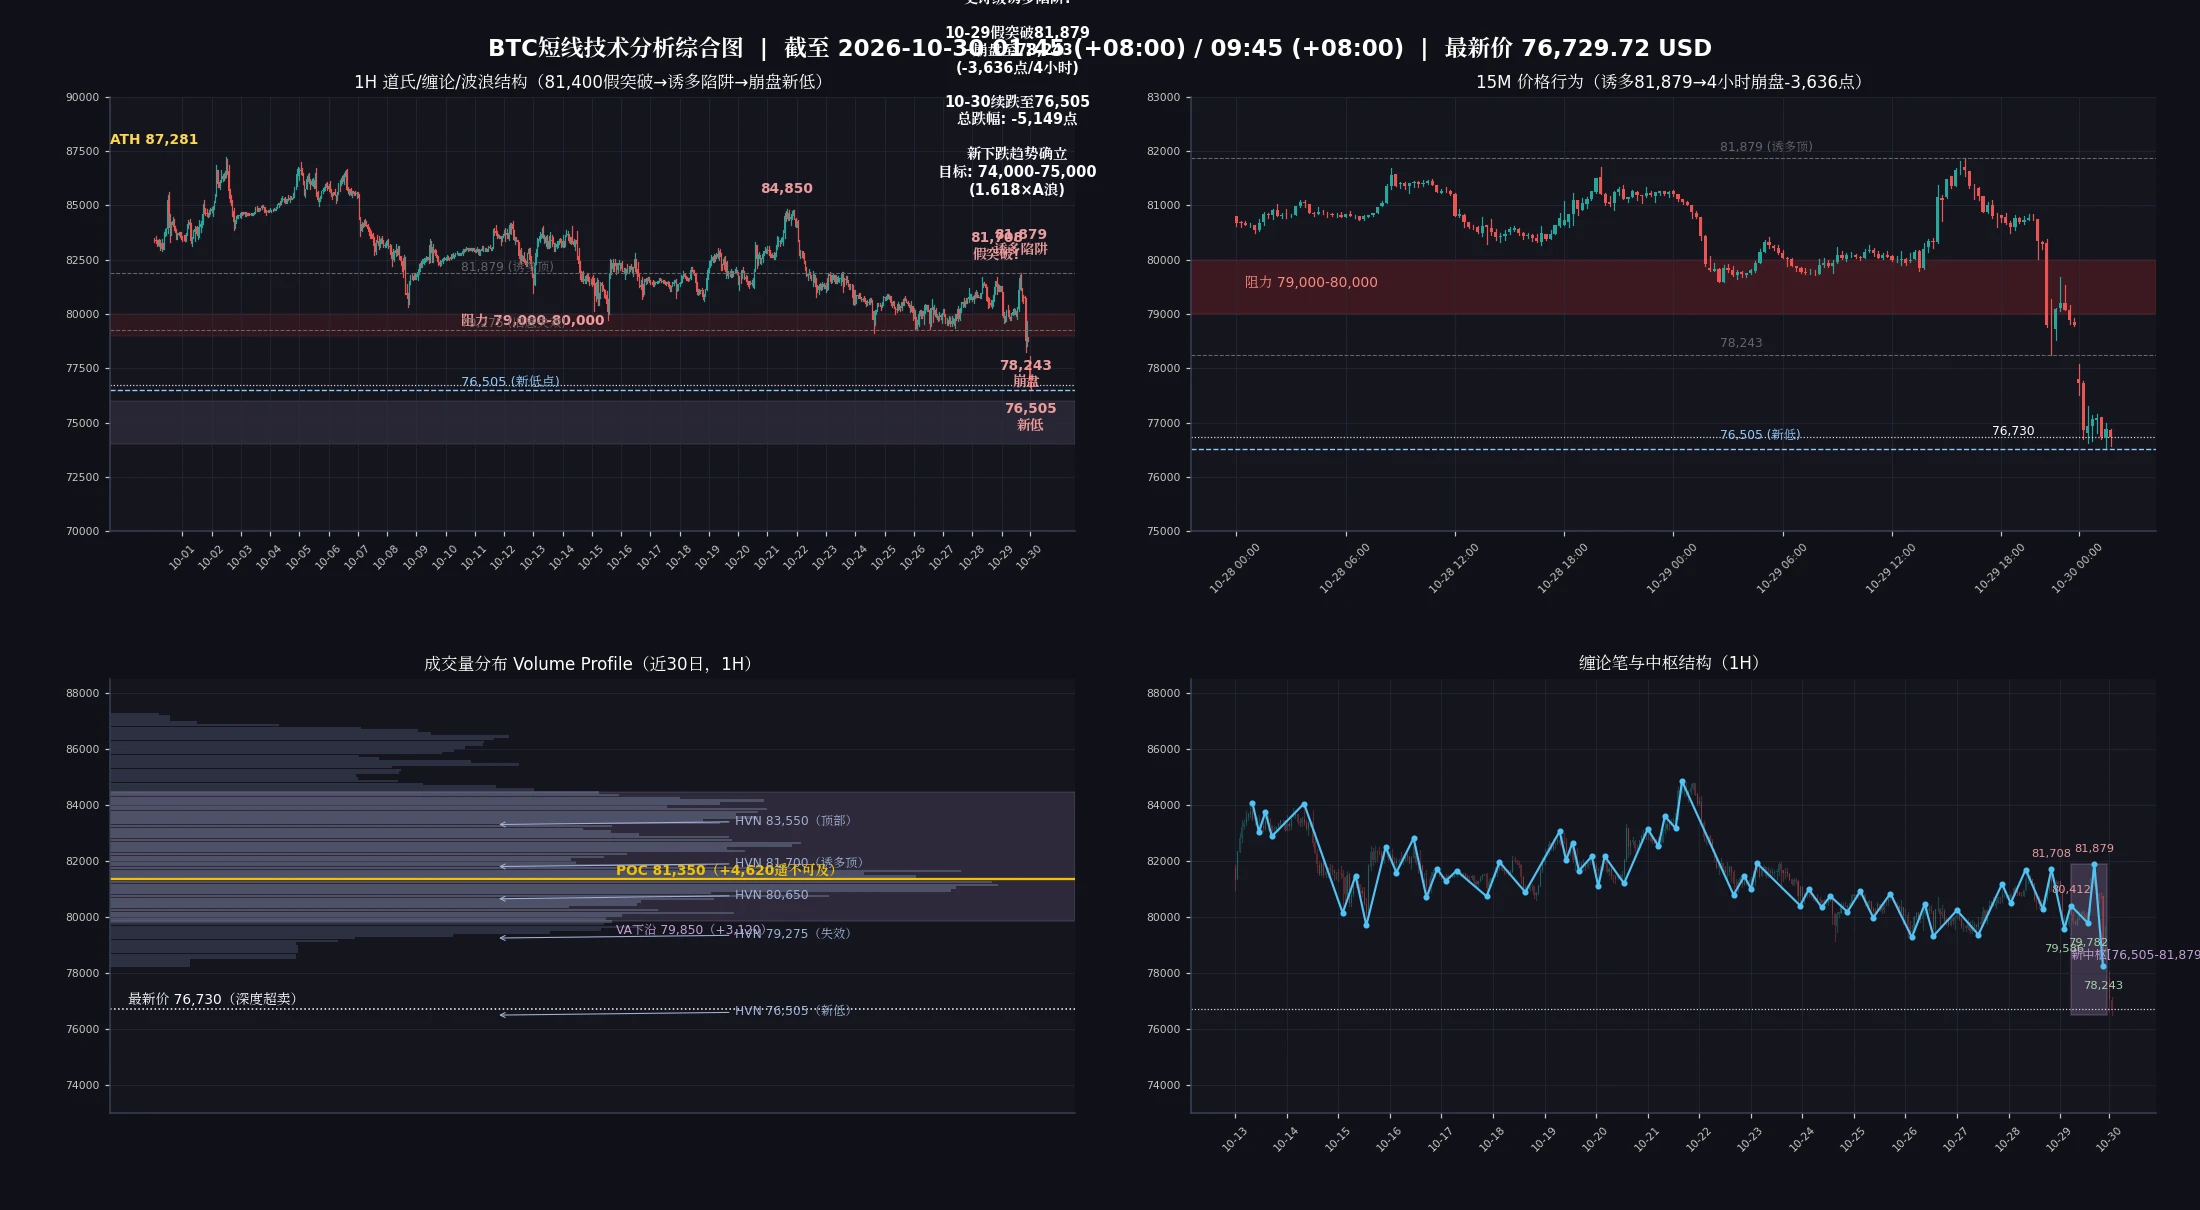Click the 'HVN 79,275 (失效)' label
Screen dimensions: 2200x1210
(x=793, y=933)
